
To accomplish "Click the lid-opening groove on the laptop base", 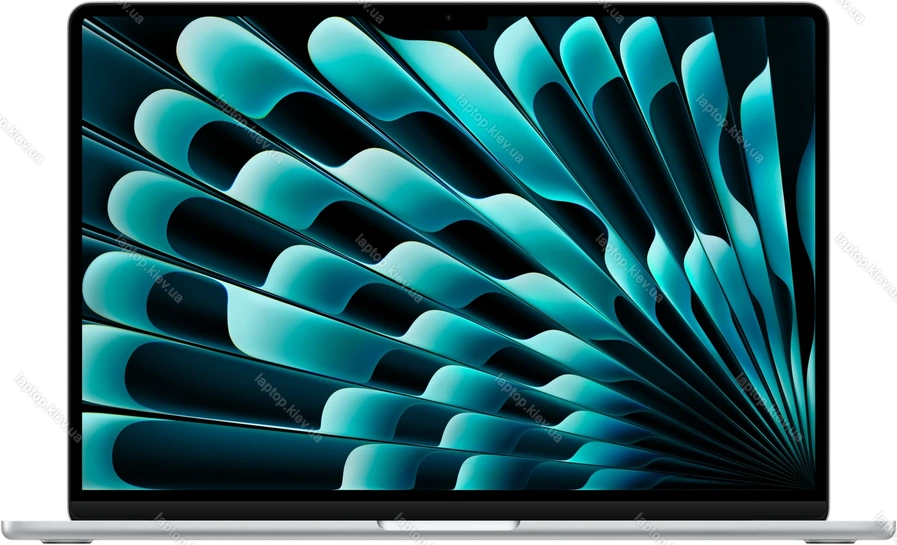I will coord(448,524).
